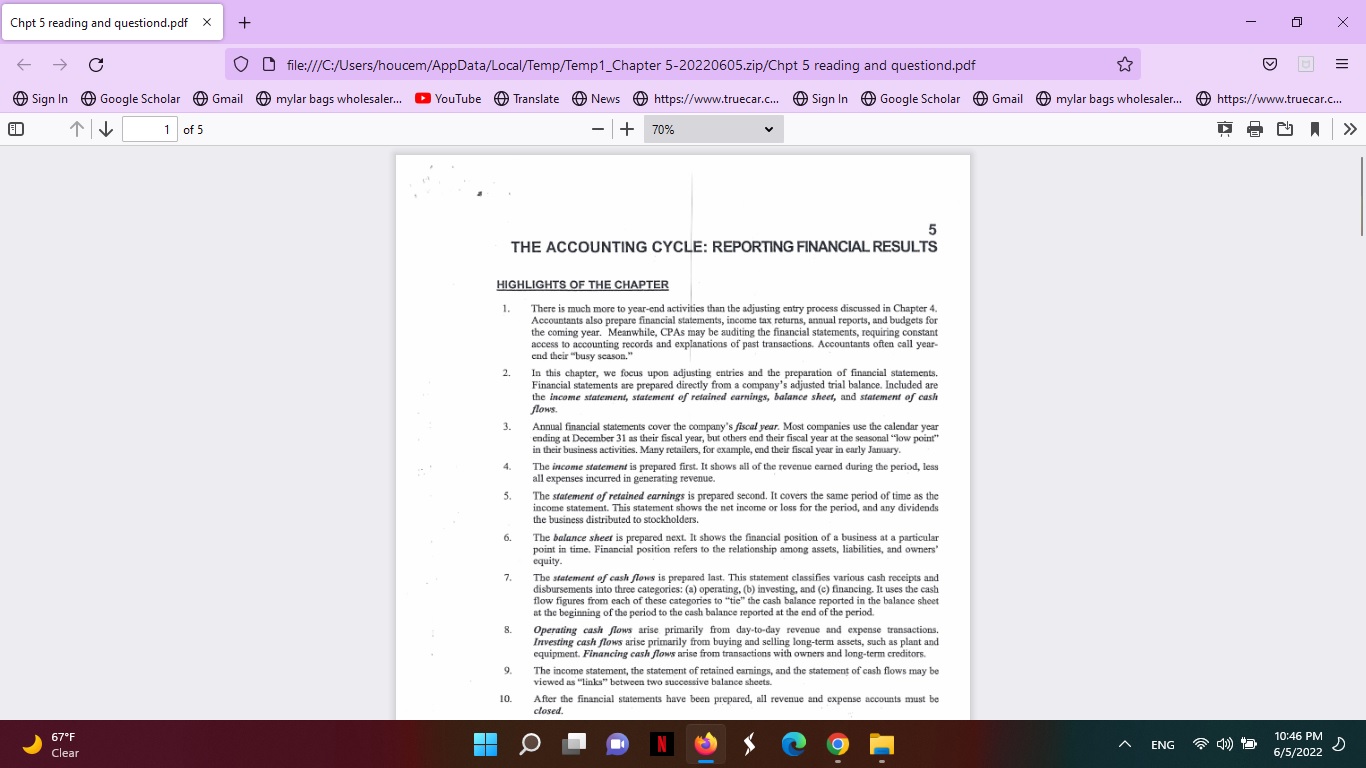
Task: Close the Chpt 5 PDF tab
Action: [x=207, y=22]
